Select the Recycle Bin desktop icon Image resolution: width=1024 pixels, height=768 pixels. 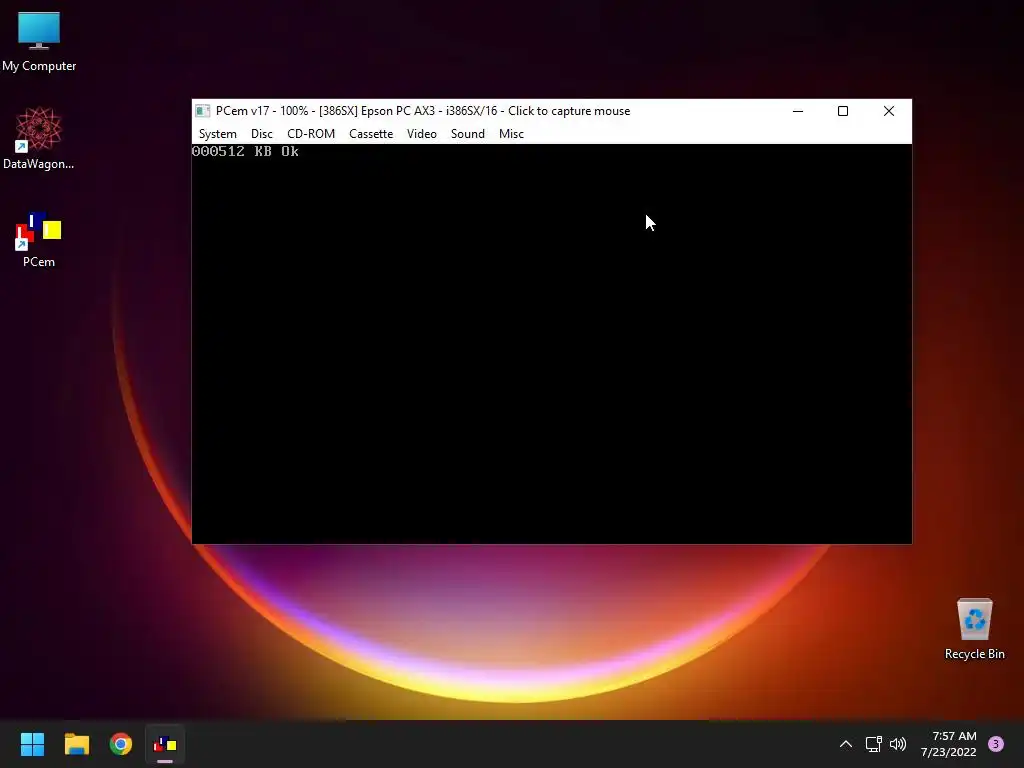tap(974, 629)
